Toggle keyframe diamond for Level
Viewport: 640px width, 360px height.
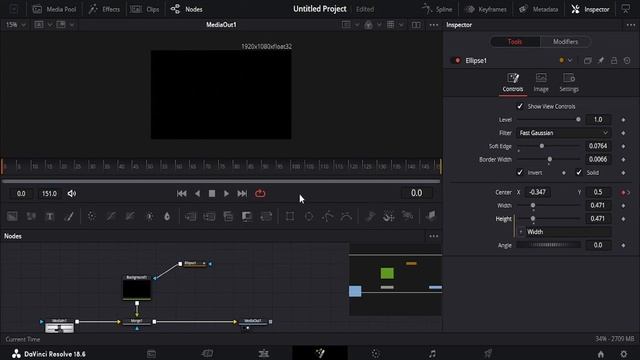tap(623, 120)
